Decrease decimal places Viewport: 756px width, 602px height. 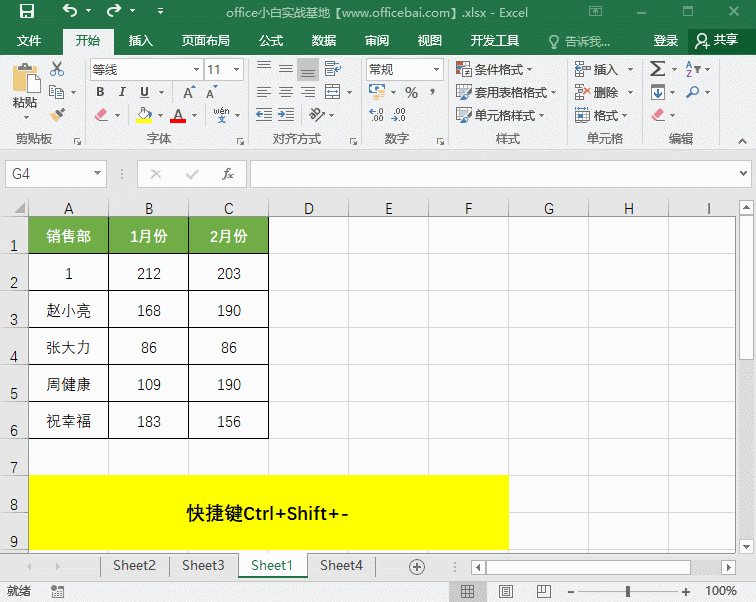tap(399, 115)
